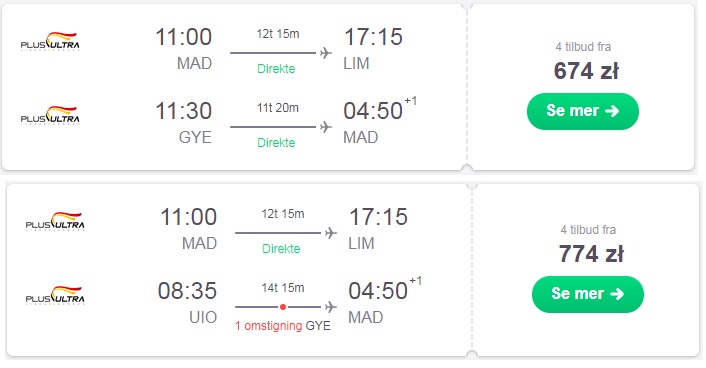Click the airplane icon on 11t 20m flight
Screen dimensions: 706x368
[x=326, y=127]
